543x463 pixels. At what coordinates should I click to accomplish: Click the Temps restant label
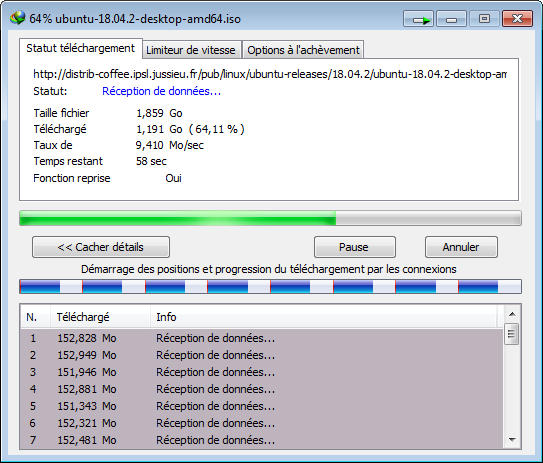coord(68,161)
